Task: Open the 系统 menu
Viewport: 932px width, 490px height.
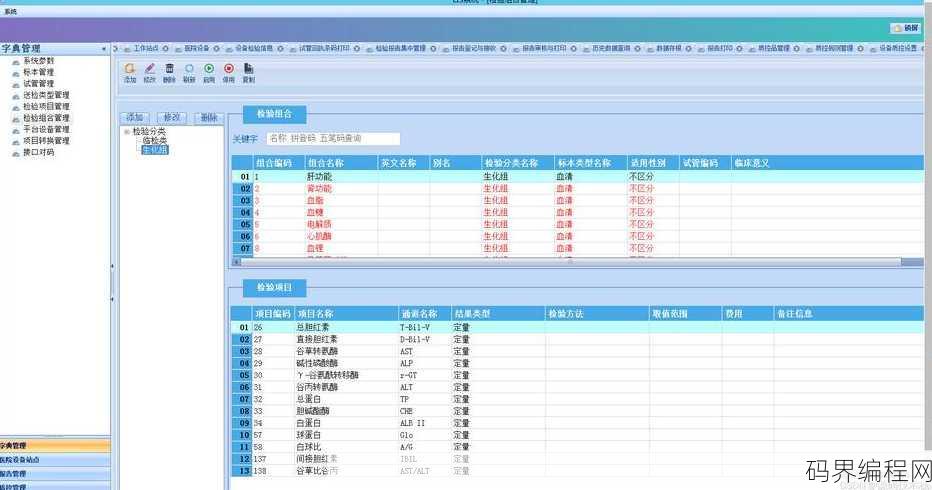Action: pos(10,11)
